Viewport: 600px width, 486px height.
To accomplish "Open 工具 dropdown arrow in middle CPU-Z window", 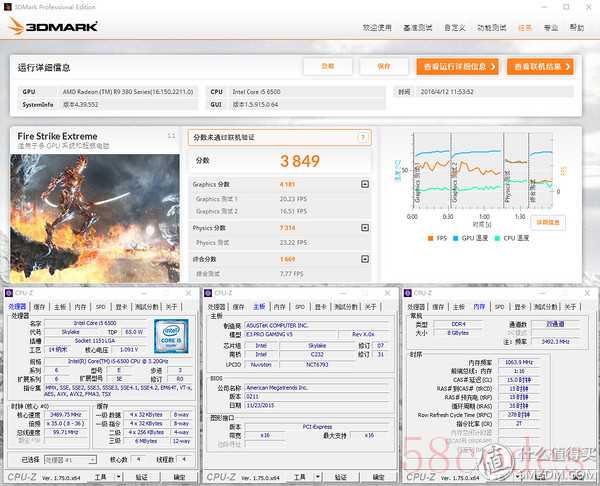I will coord(318,477).
